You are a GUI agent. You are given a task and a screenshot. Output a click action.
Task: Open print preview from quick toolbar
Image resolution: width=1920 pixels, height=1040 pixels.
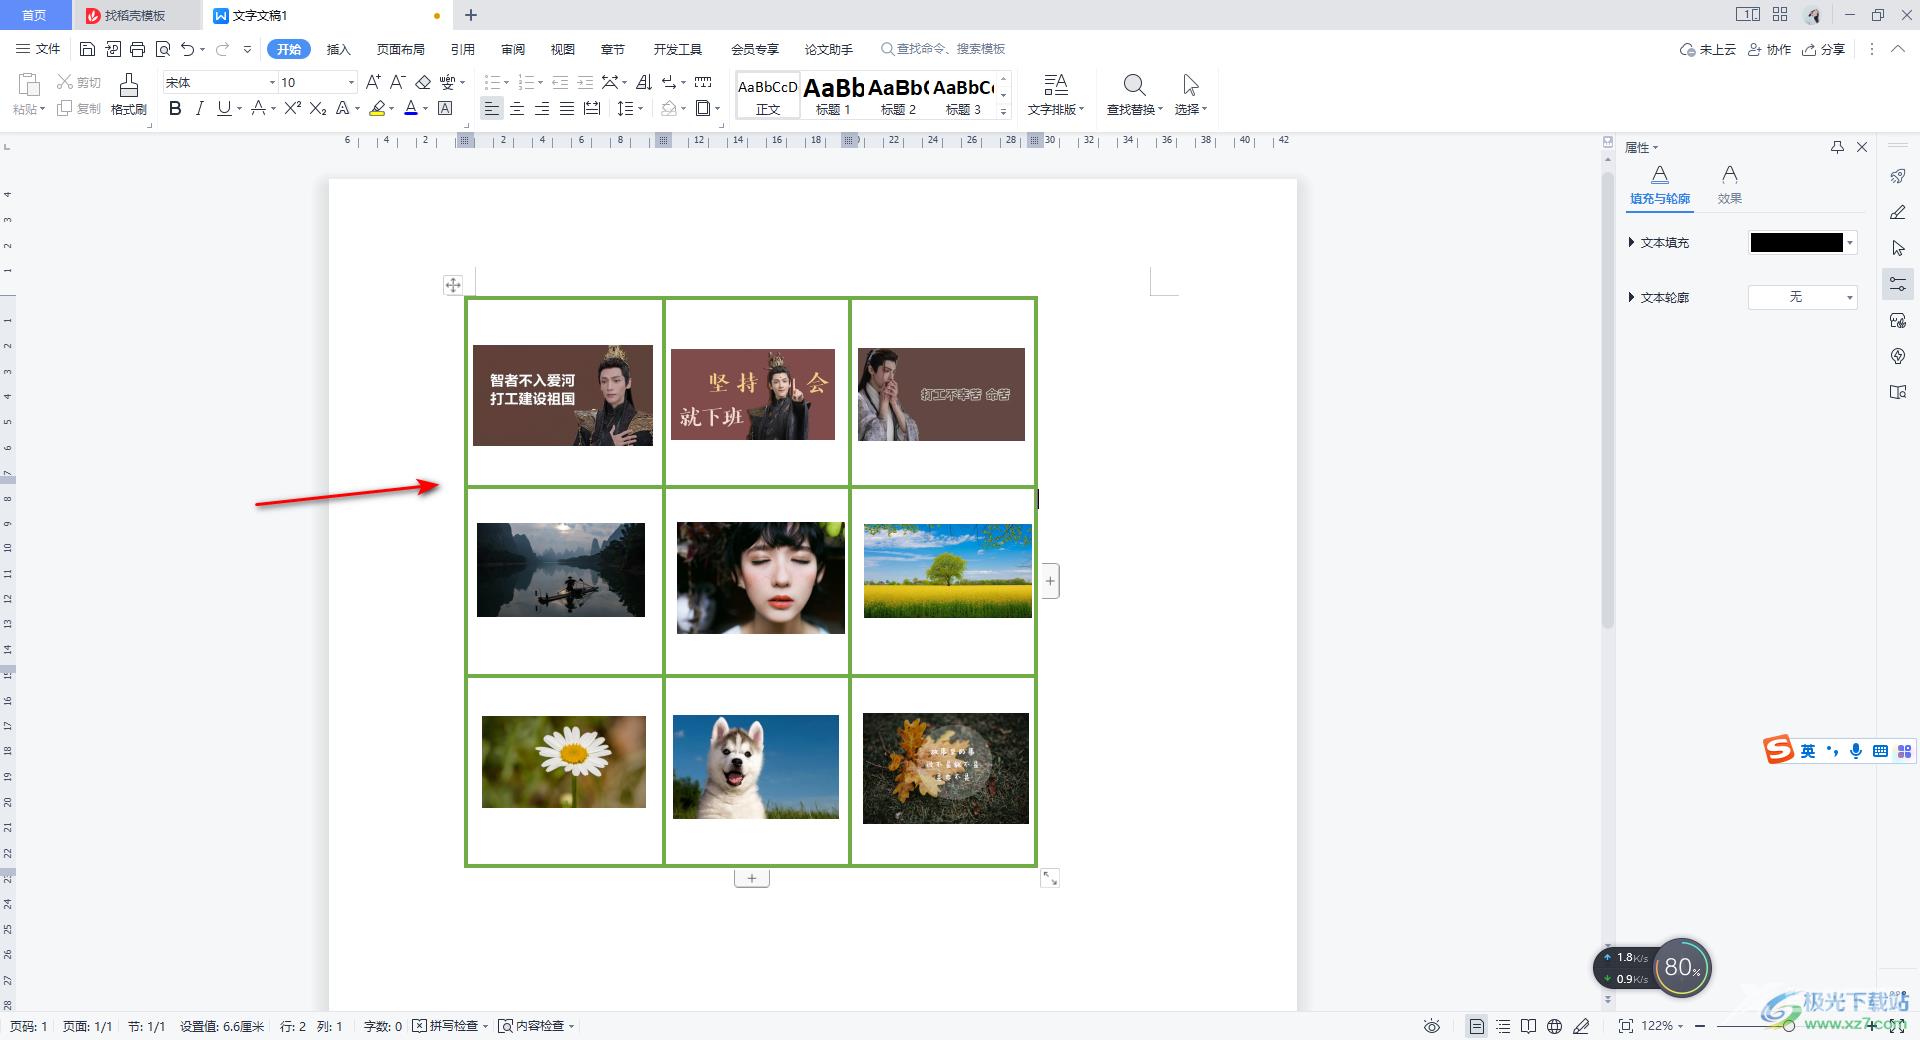(x=163, y=49)
